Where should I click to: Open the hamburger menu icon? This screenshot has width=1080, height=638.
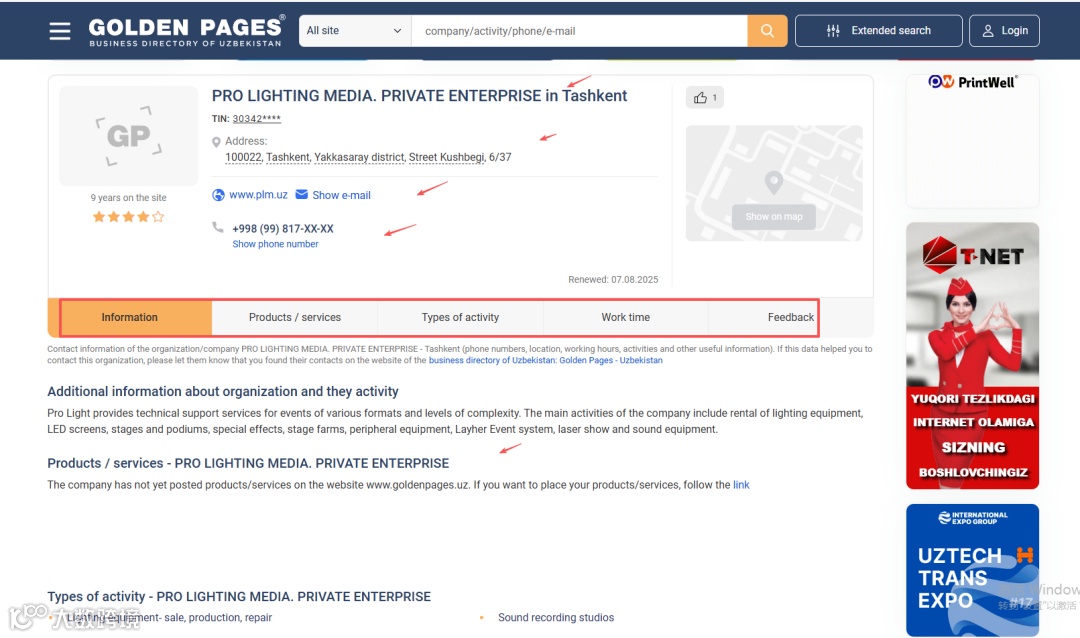point(60,31)
